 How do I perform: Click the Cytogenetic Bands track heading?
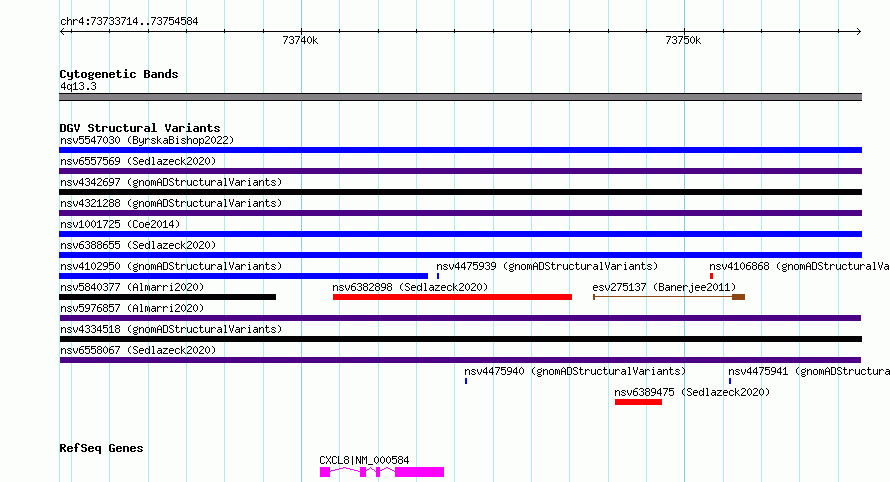pyautogui.click(x=119, y=74)
